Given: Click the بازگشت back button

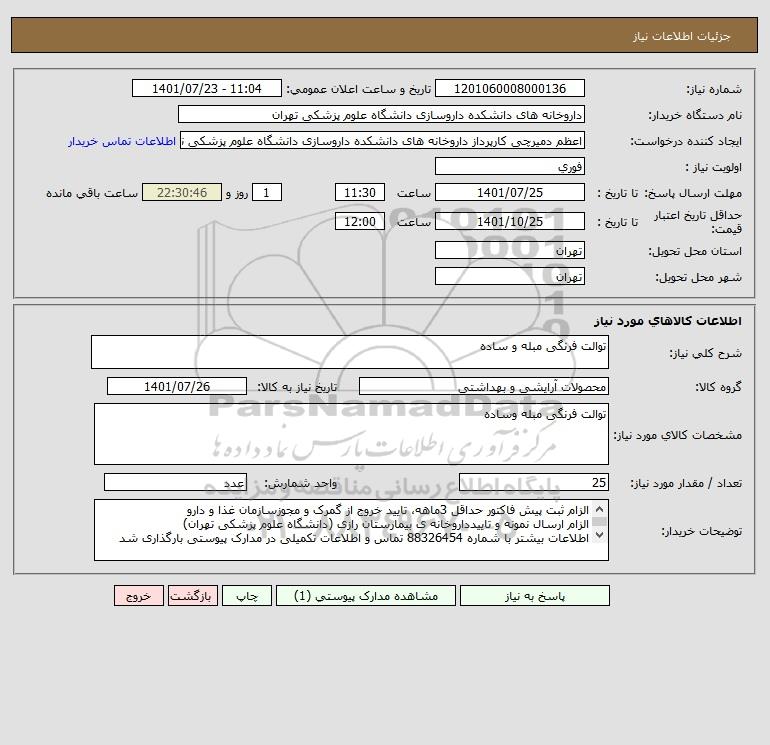Looking at the screenshot, I should pos(192,596).
